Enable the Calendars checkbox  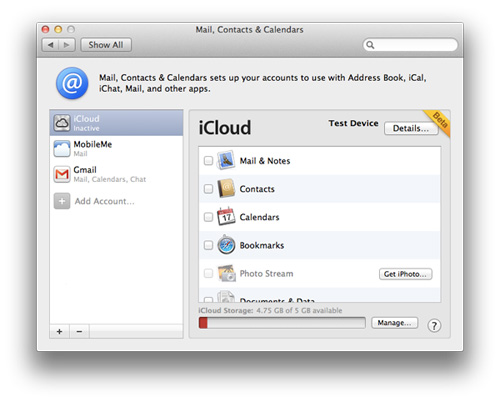208,217
